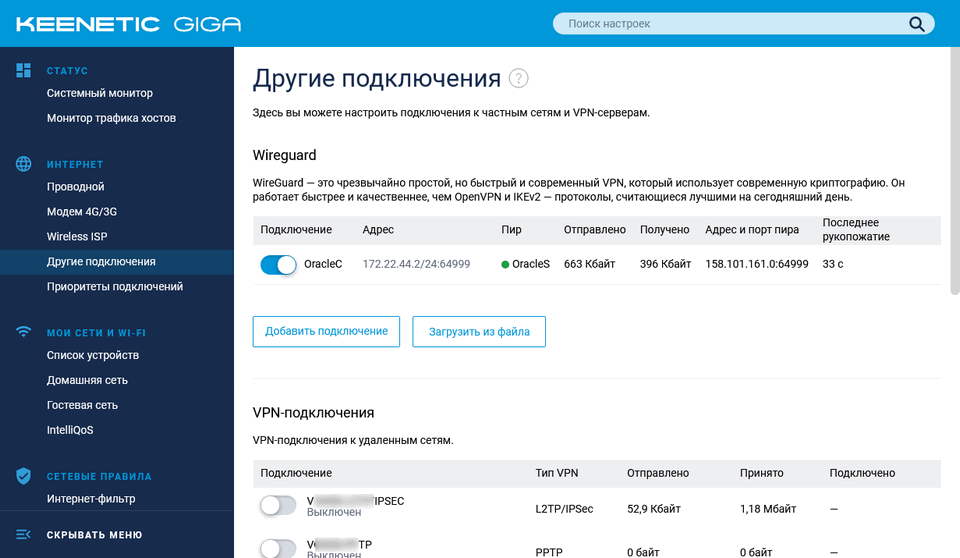
Task: Open IntelliQoS settings
Action: pos(70,430)
